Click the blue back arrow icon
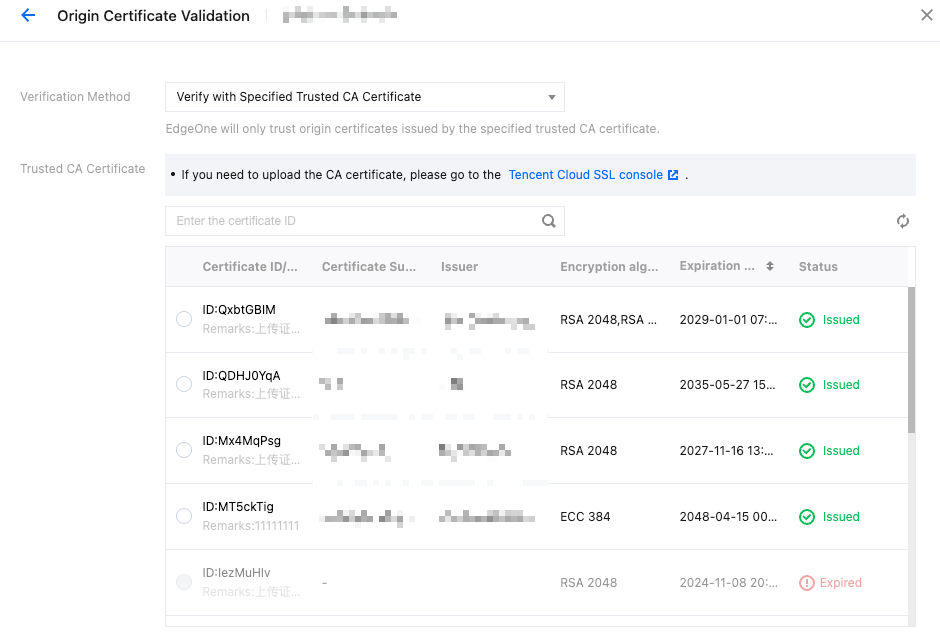The height and width of the screenshot is (638, 940). click(28, 16)
